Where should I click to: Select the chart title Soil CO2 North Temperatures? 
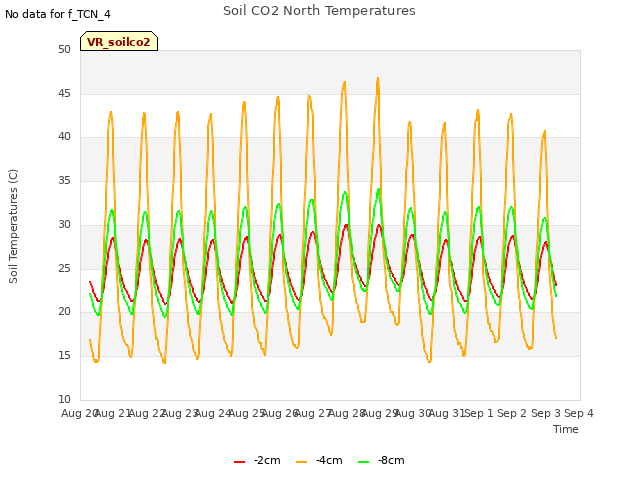tap(319, 11)
